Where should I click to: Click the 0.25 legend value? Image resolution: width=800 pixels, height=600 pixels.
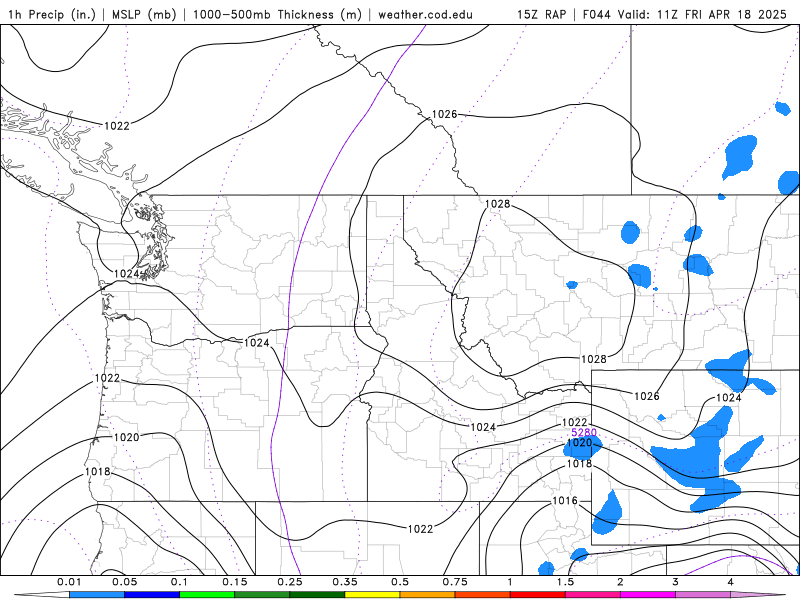click(x=290, y=582)
